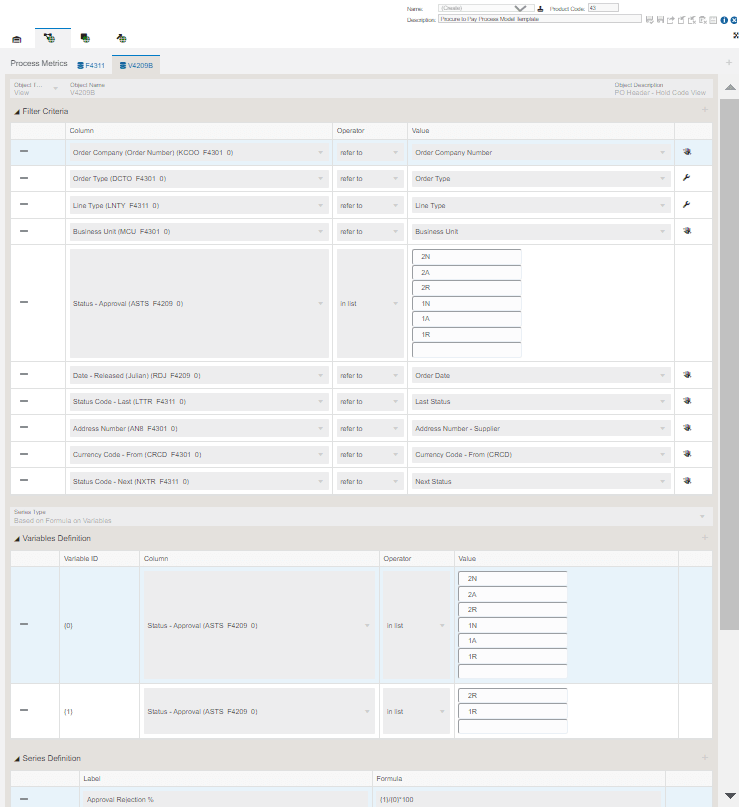Remove variable {0} row
The image size is (739, 807).
coord(24,624)
